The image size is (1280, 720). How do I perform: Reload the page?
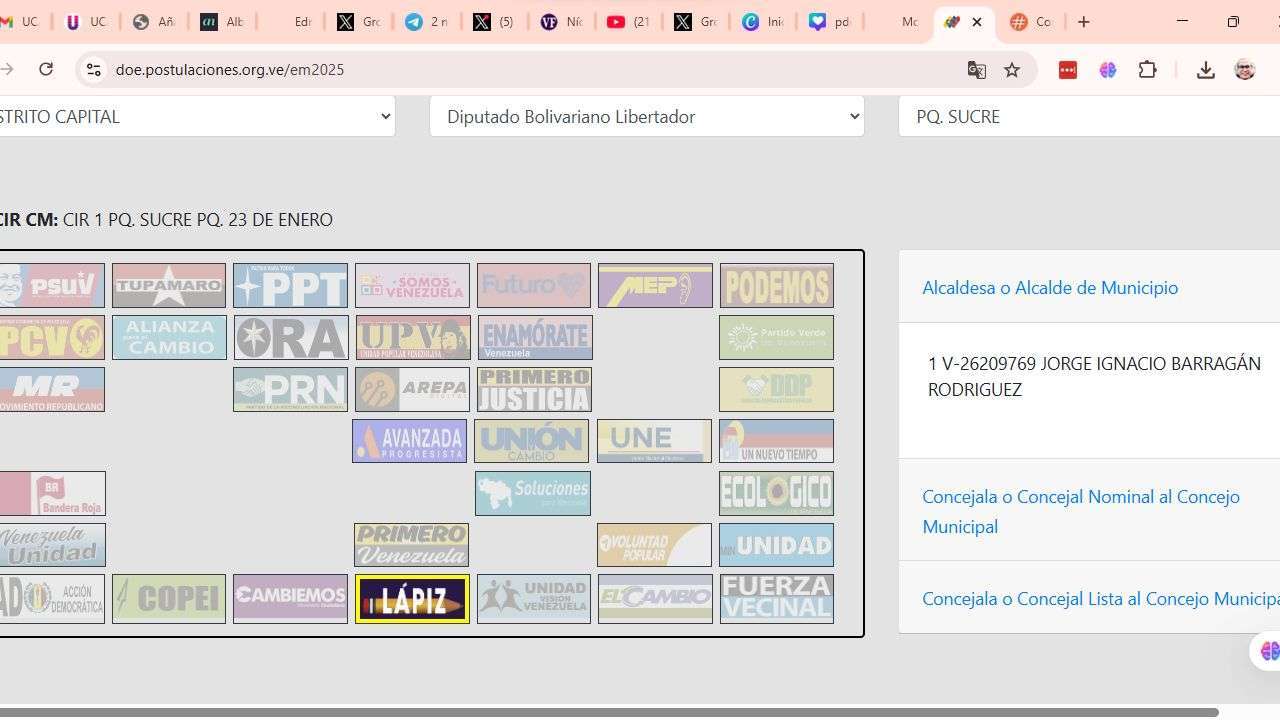(x=46, y=69)
